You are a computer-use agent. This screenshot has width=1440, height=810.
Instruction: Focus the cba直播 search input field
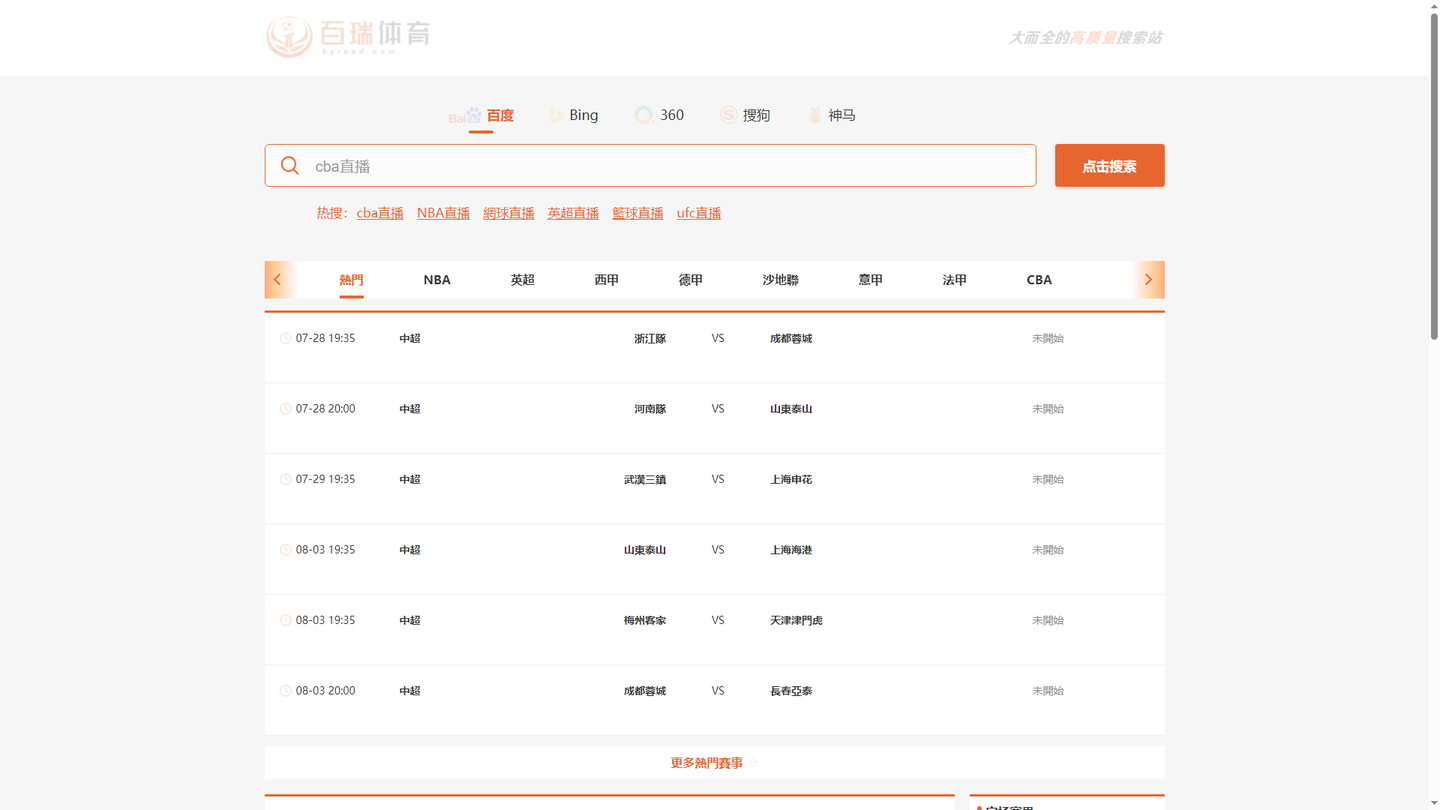coord(650,166)
